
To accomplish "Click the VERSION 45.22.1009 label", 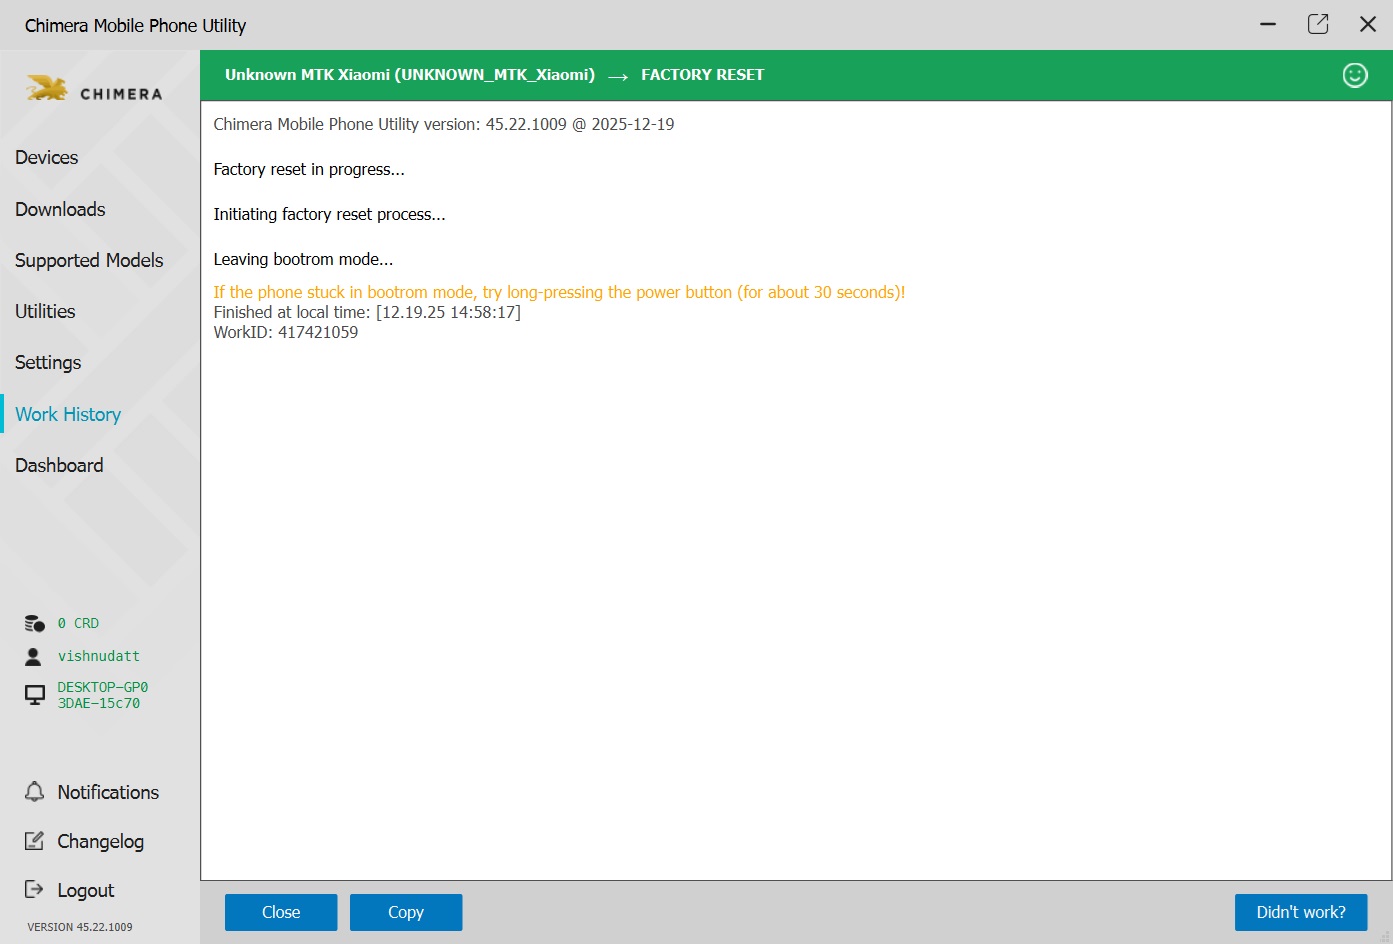I will click(x=80, y=927).
